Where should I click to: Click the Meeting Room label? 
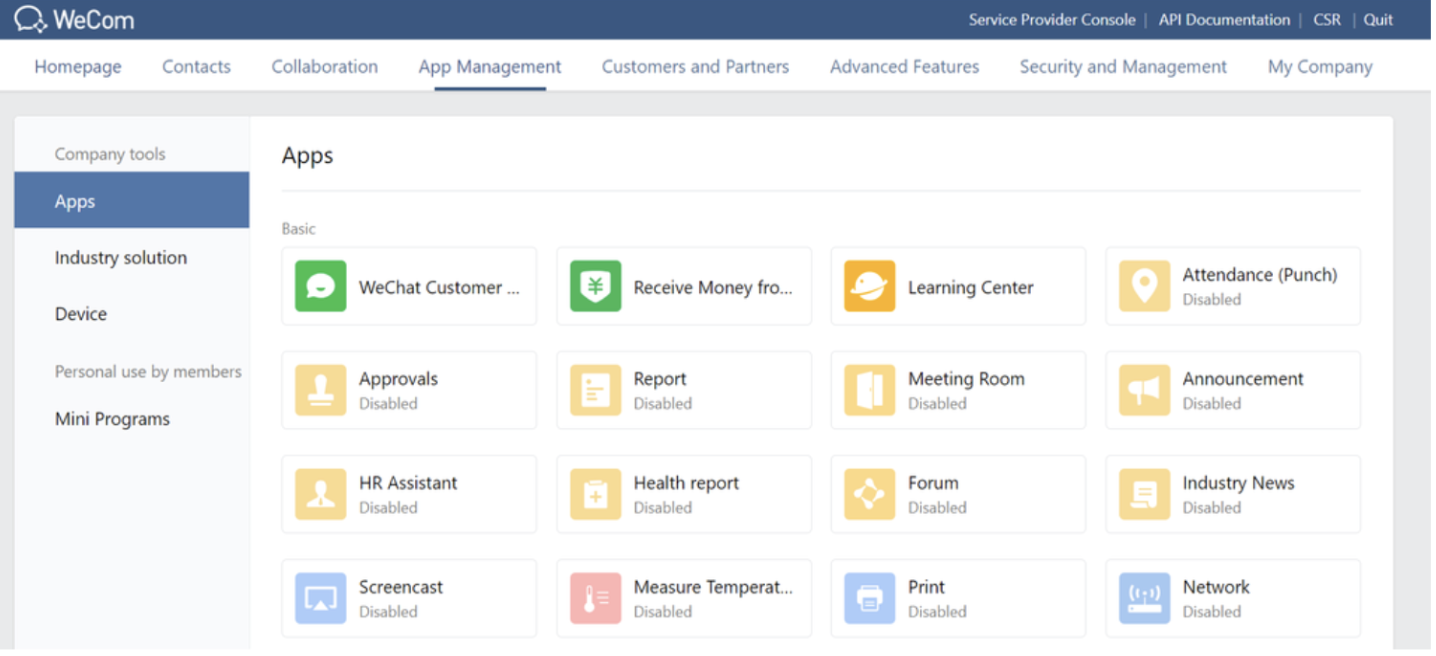[966, 379]
